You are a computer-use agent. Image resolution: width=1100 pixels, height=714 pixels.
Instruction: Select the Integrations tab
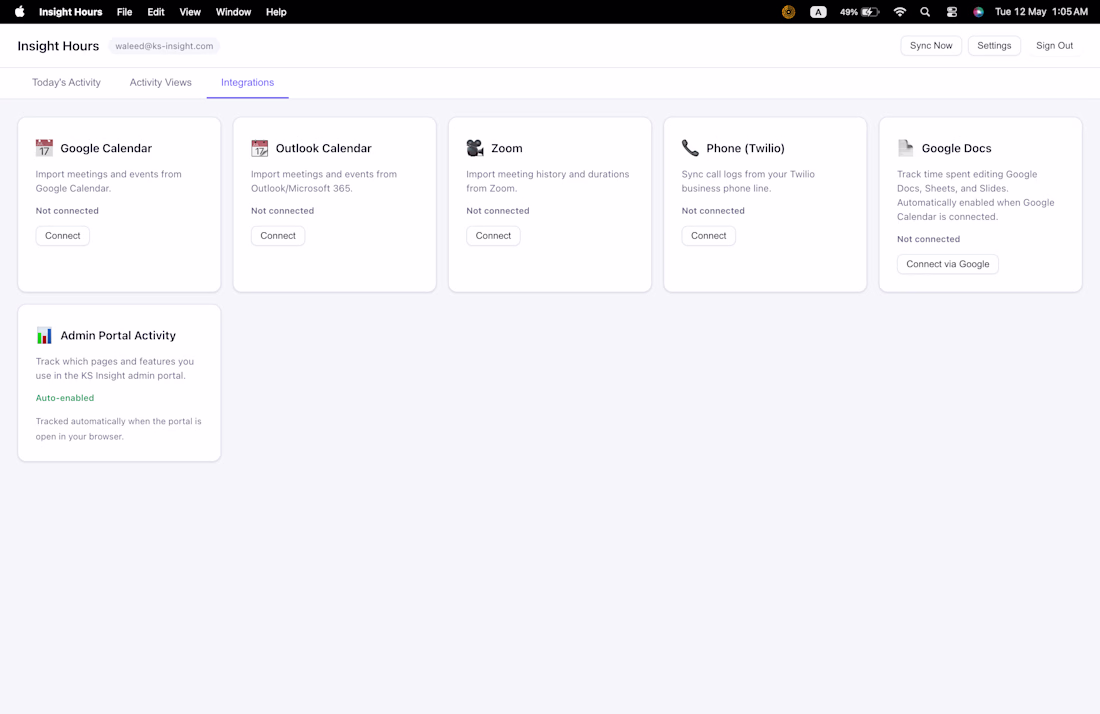(248, 83)
